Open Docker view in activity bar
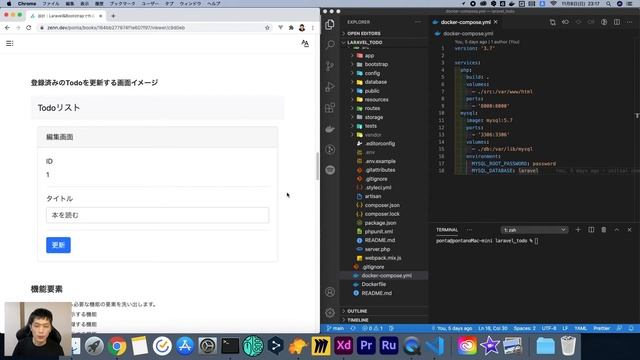This screenshot has height=360, width=640. click(330, 129)
